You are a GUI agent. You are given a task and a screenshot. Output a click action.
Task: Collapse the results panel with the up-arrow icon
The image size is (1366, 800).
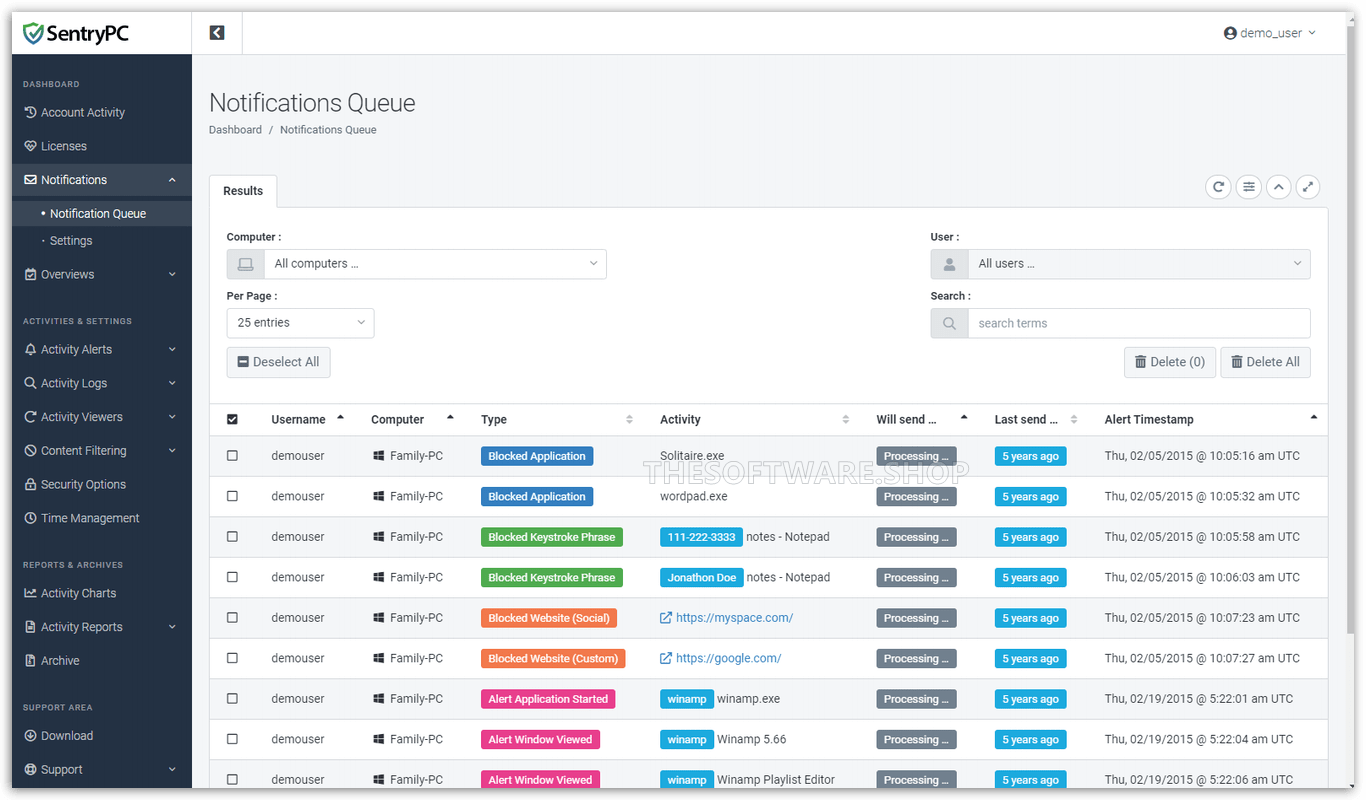[1279, 187]
